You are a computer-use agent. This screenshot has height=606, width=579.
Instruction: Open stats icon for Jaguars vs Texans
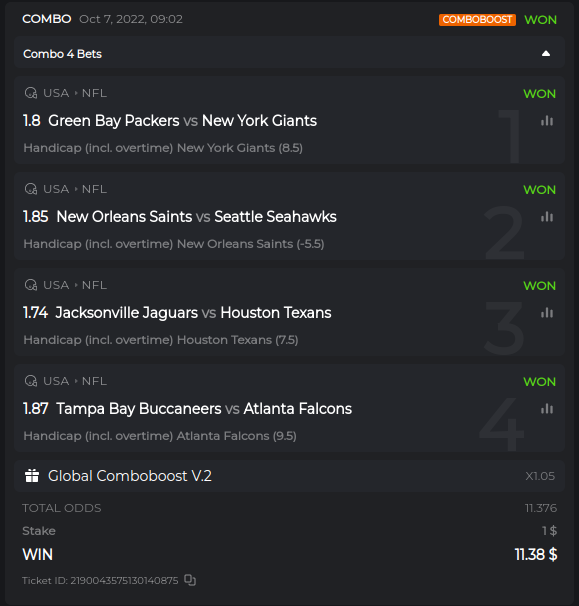tap(547, 313)
